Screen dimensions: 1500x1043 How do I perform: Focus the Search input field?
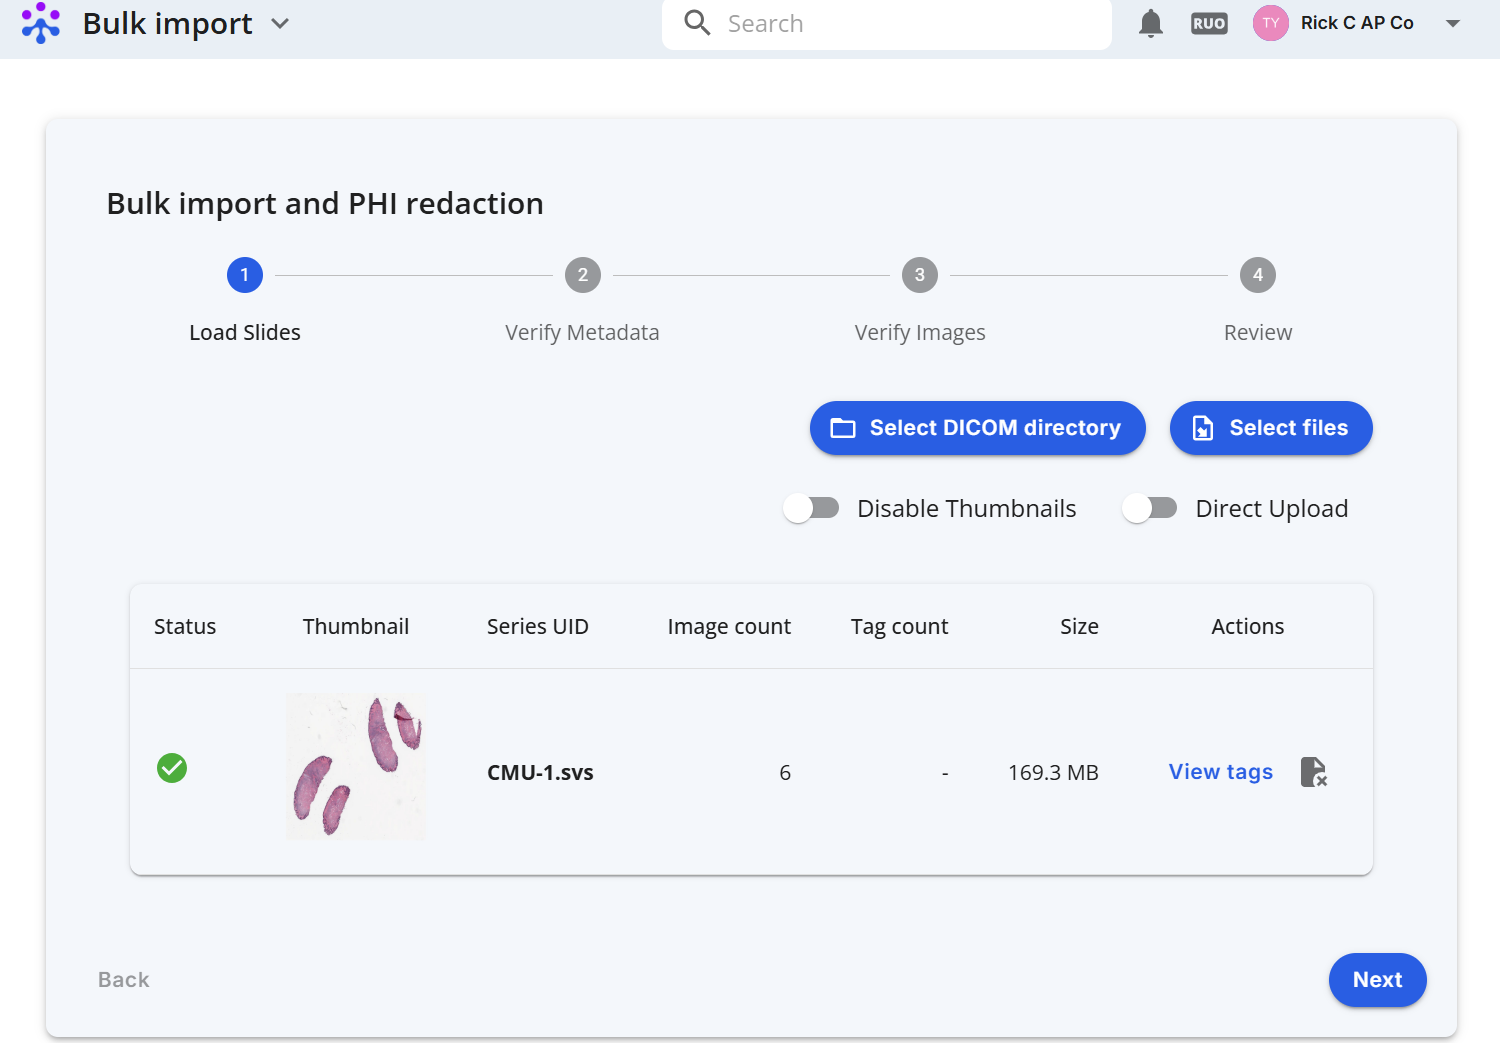point(887,23)
